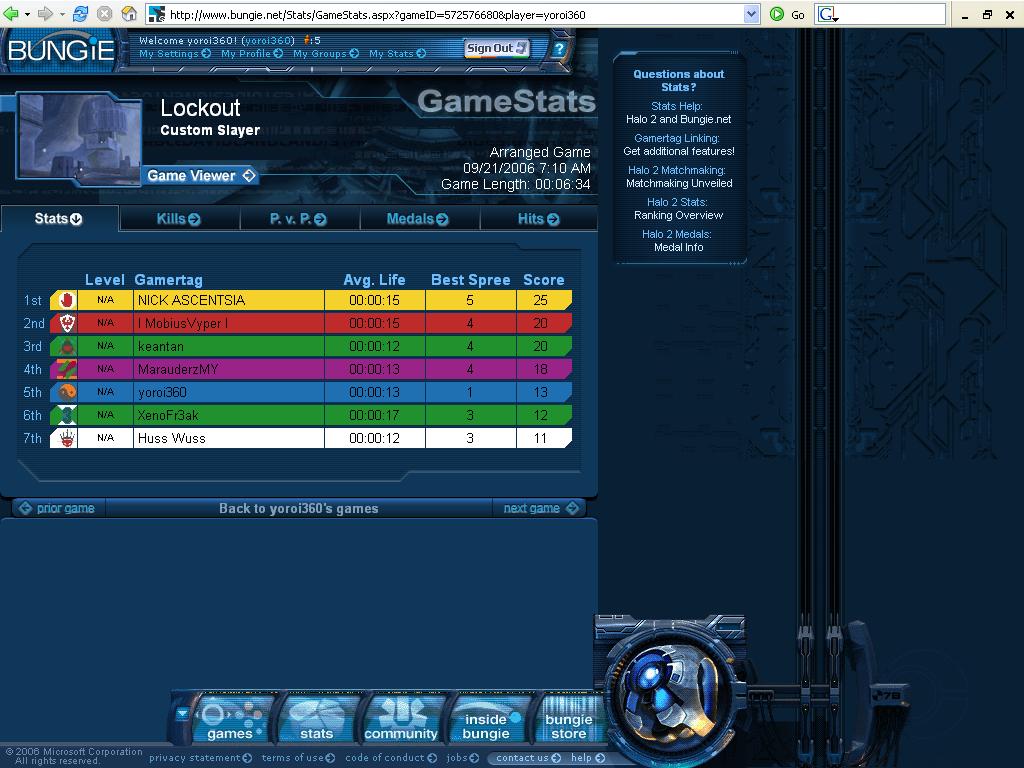Click the browser Forward arrow icon

point(44,14)
